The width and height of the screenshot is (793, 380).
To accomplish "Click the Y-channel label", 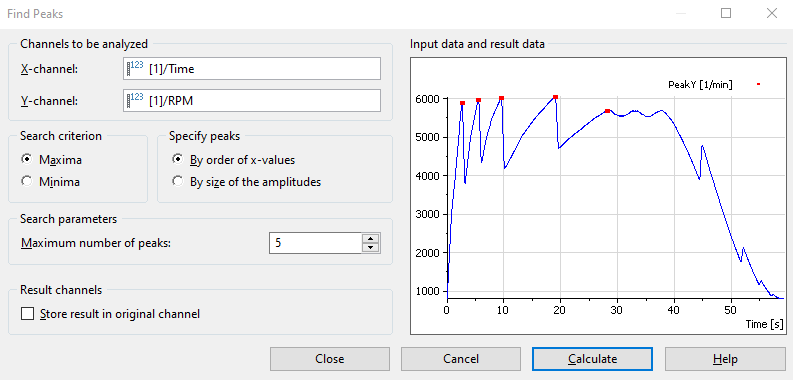I will [49, 101].
